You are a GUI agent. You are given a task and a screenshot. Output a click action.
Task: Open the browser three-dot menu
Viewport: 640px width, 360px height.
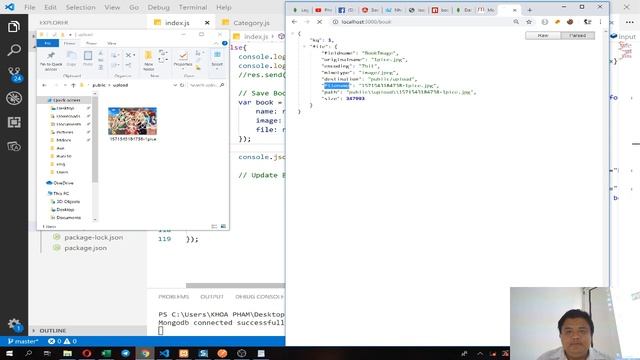click(600, 22)
